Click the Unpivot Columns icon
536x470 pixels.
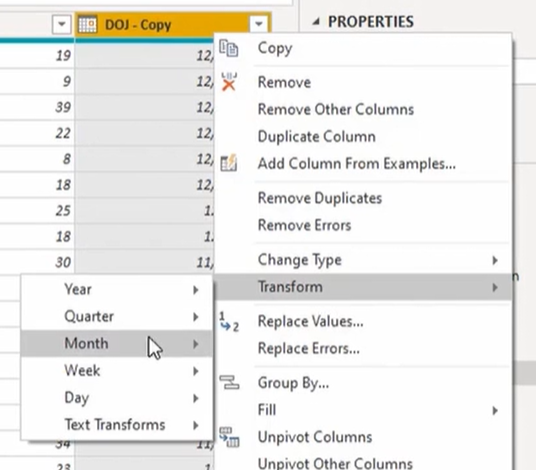coord(229,437)
